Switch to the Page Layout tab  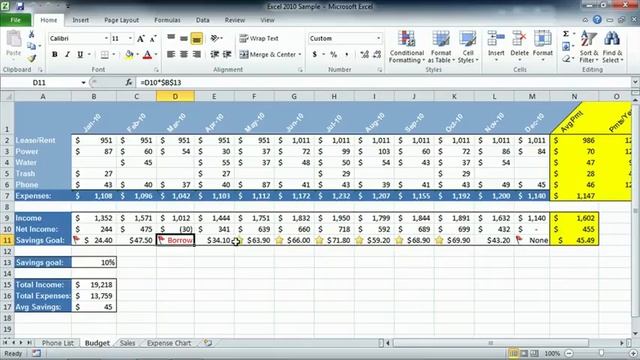tap(121, 20)
